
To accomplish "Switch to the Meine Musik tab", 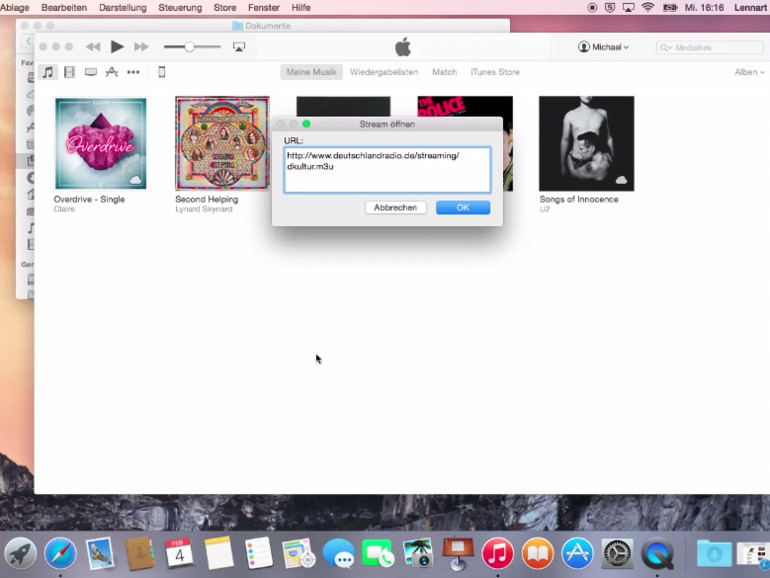I will tap(311, 72).
